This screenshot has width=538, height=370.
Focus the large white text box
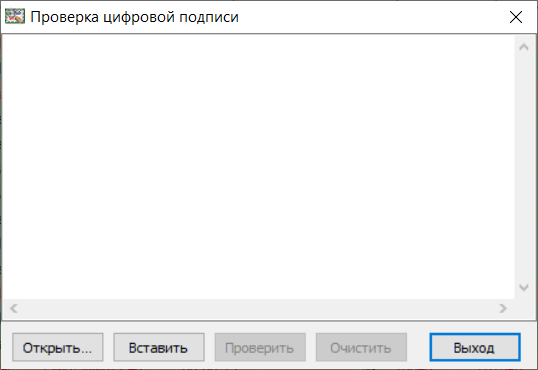point(258,167)
